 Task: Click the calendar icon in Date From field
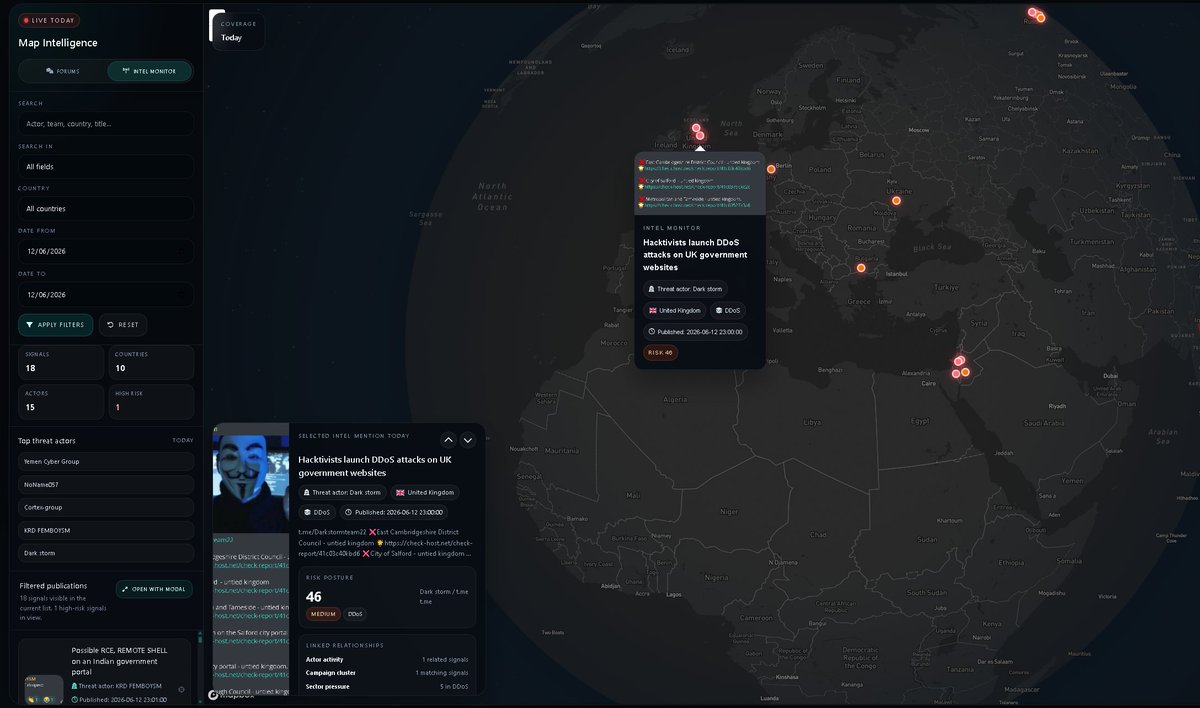pyautogui.click(x=181, y=252)
